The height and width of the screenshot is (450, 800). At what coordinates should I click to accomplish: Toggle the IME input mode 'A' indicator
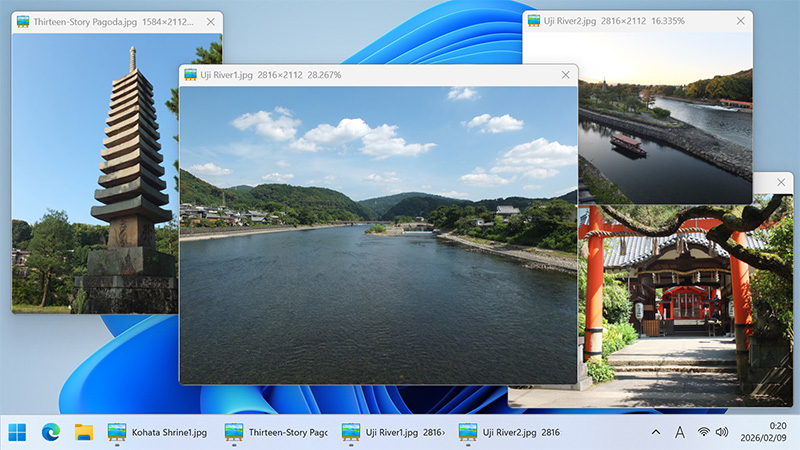tap(680, 432)
